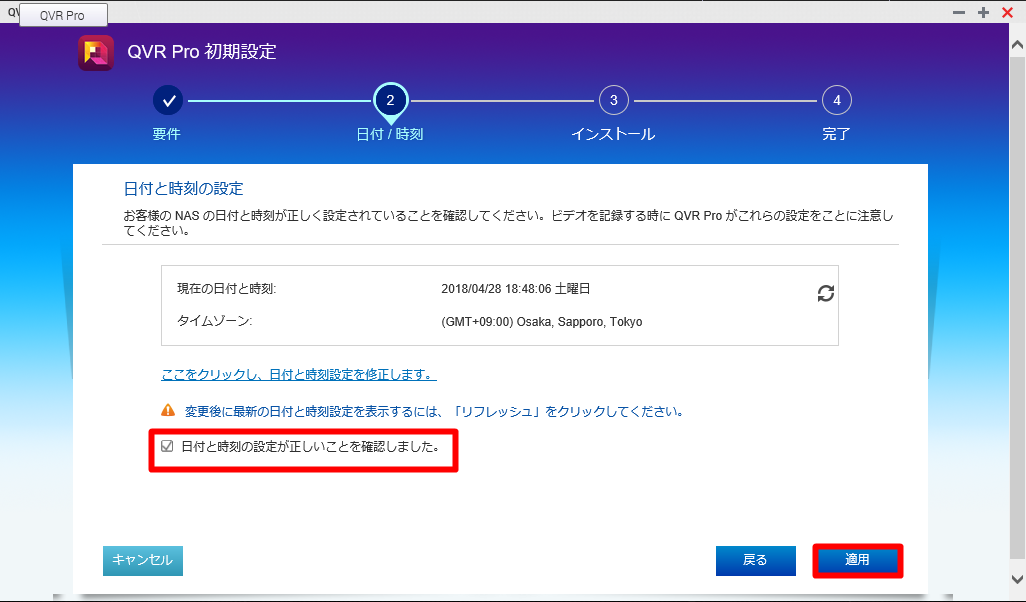Close the QVR Pro window
The height and width of the screenshot is (602, 1026).
click(x=1008, y=12)
